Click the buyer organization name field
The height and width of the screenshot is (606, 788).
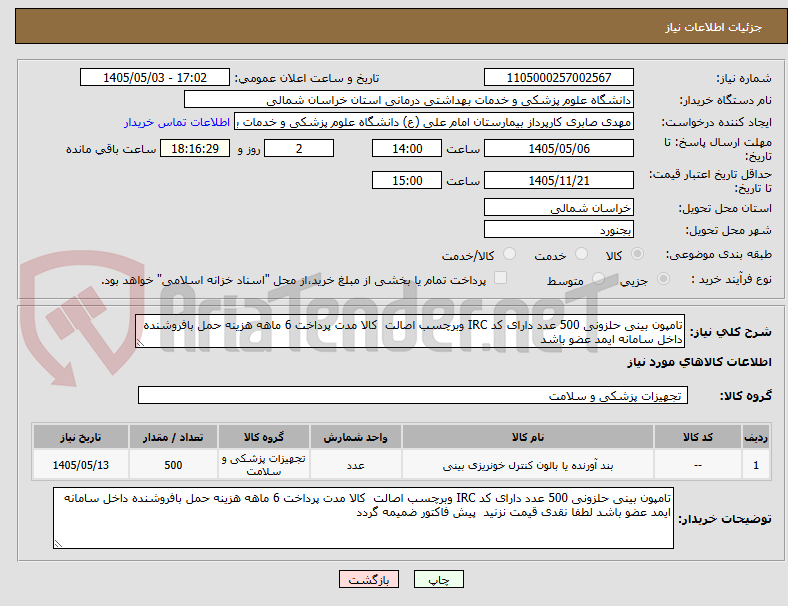pyautogui.click(x=409, y=99)
